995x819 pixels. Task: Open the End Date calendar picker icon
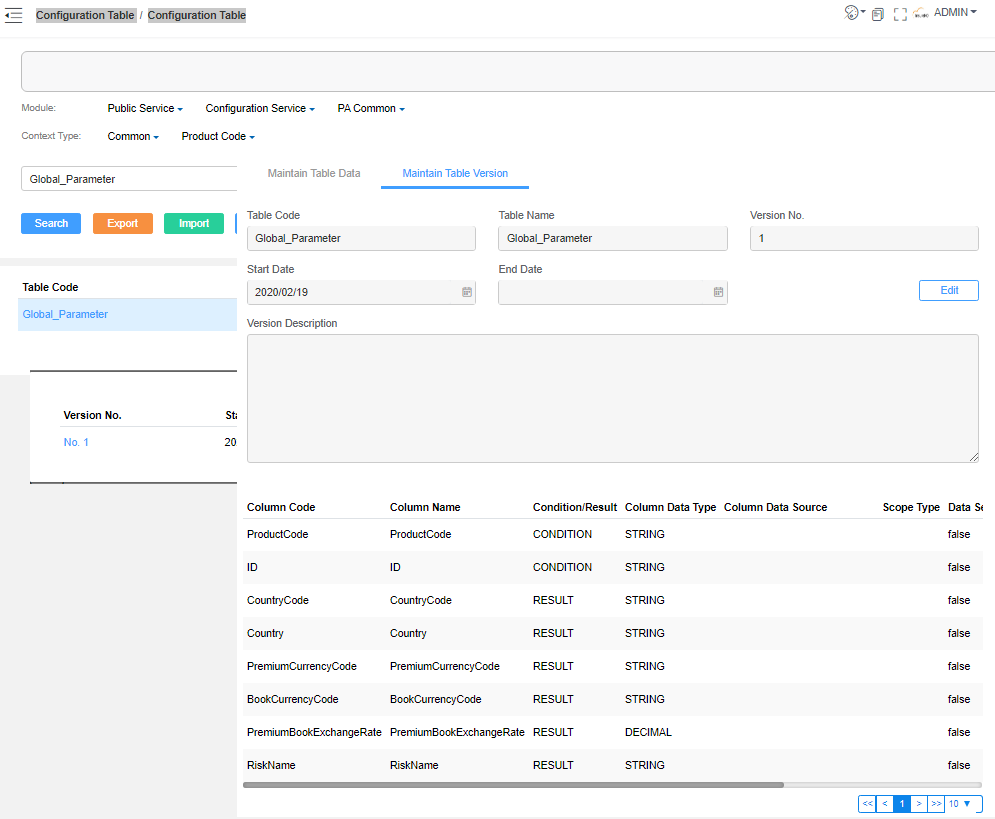[x=718, y=292]
